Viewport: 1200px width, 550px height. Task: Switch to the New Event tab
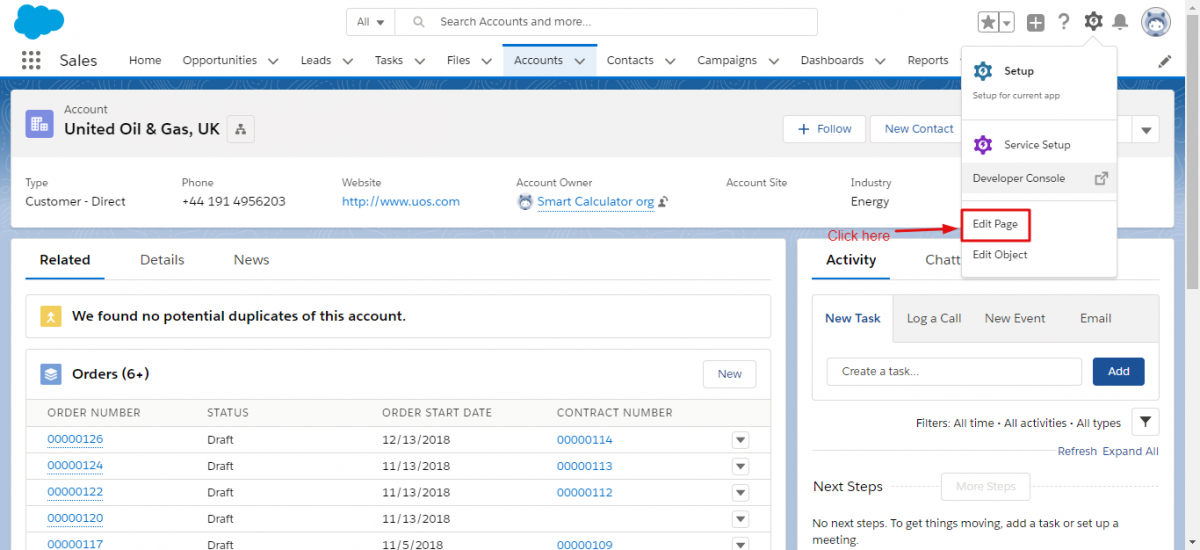[x=1015, y=318]
